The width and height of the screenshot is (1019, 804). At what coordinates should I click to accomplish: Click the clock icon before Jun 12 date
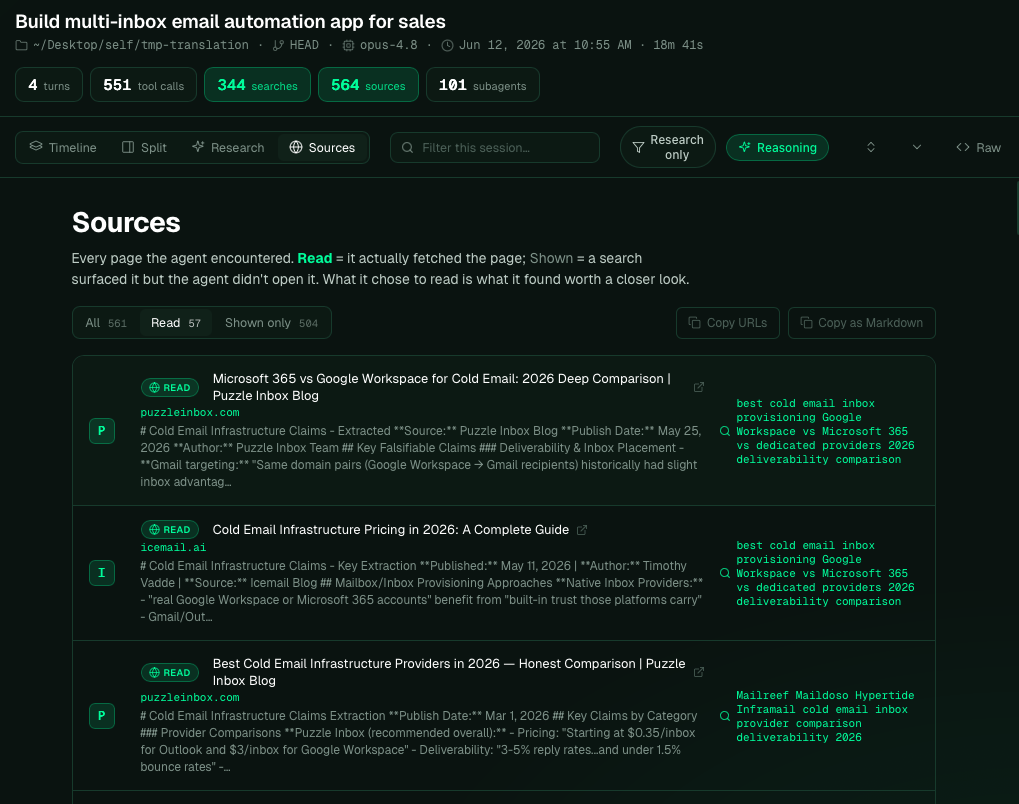[x=447, y=45]
